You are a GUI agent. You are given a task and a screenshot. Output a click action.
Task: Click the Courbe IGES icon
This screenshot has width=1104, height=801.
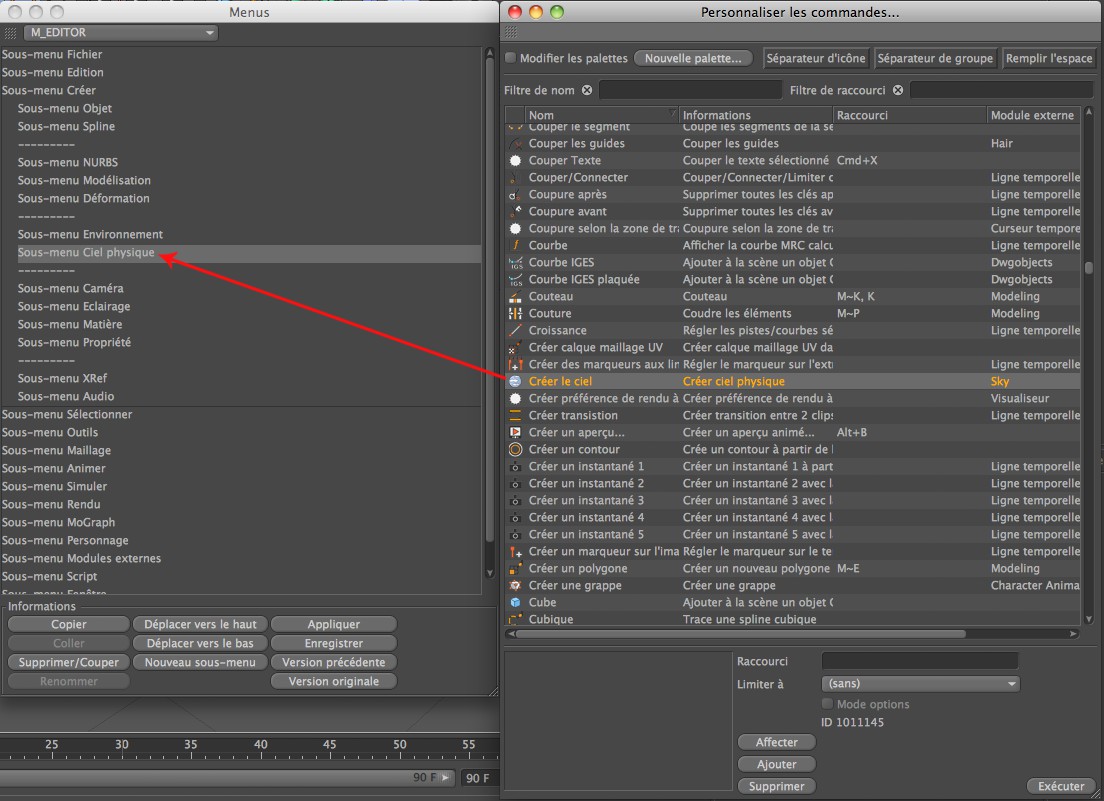click(515, 262)
